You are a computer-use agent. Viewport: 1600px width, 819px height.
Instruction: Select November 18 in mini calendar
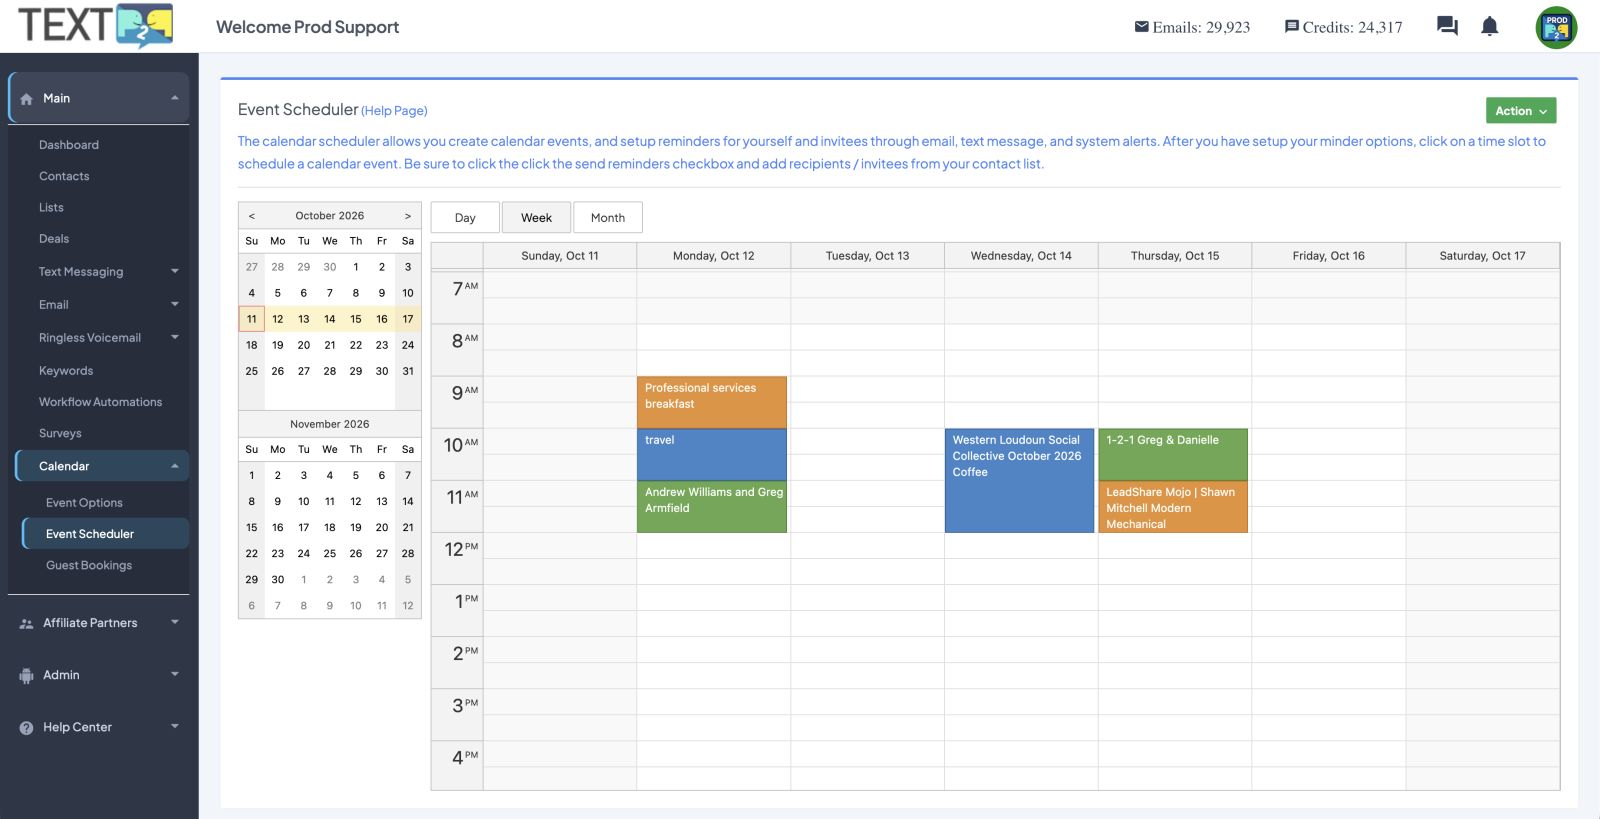330,527
